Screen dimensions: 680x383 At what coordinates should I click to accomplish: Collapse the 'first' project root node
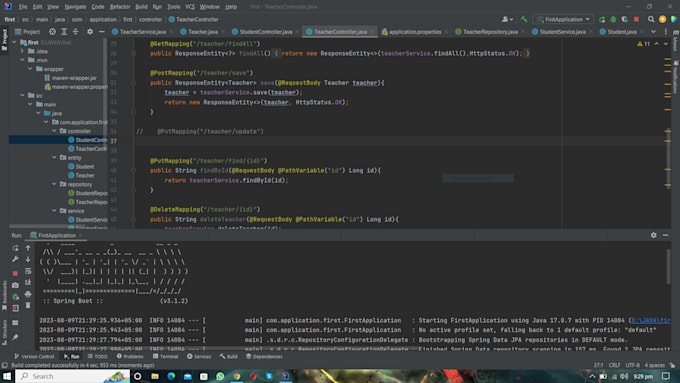point(14,43)
